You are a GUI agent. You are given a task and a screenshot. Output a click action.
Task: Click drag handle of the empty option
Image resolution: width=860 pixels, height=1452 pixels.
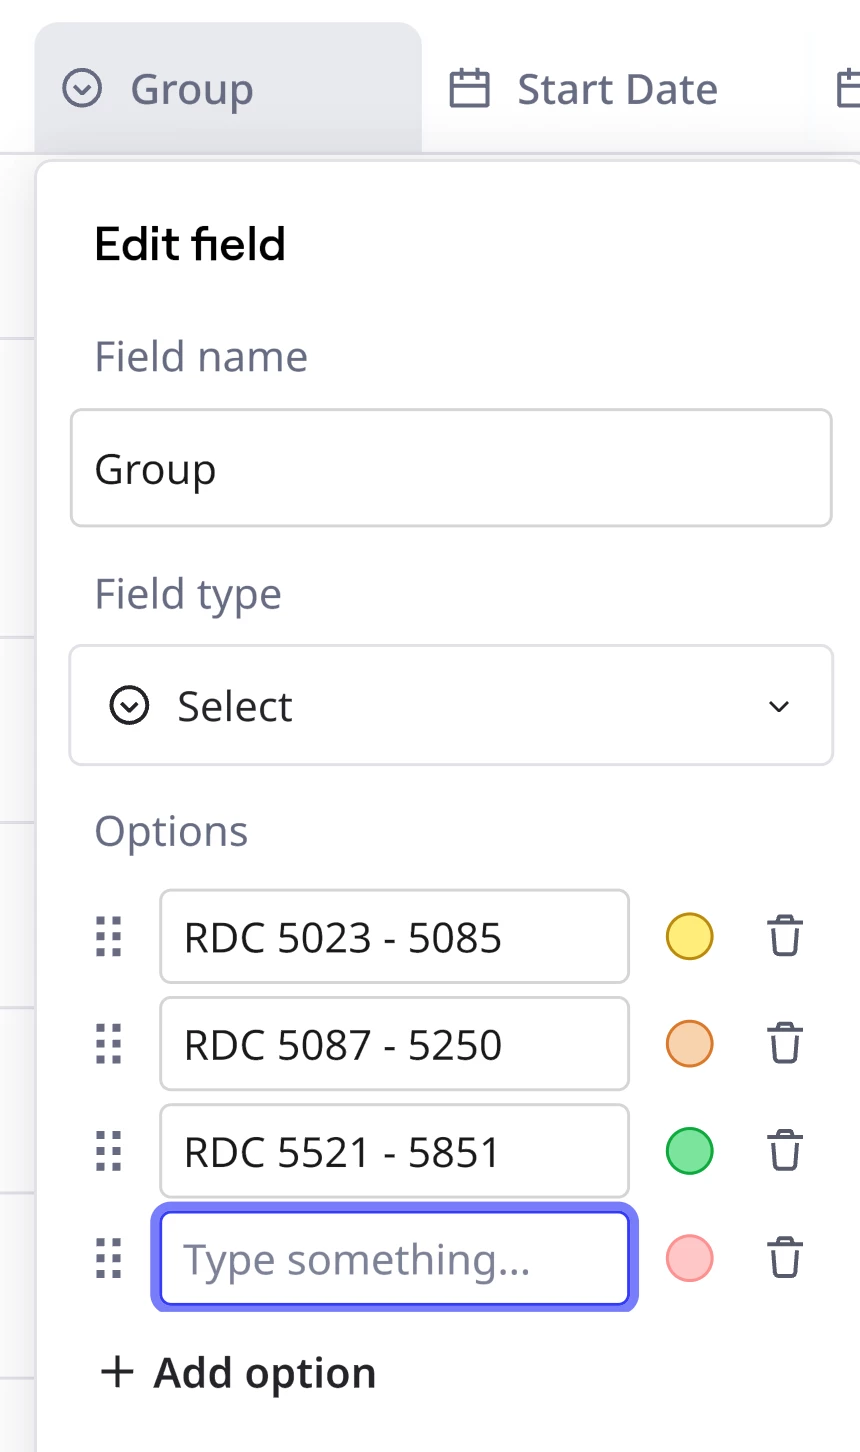[x=109, y=1258]
